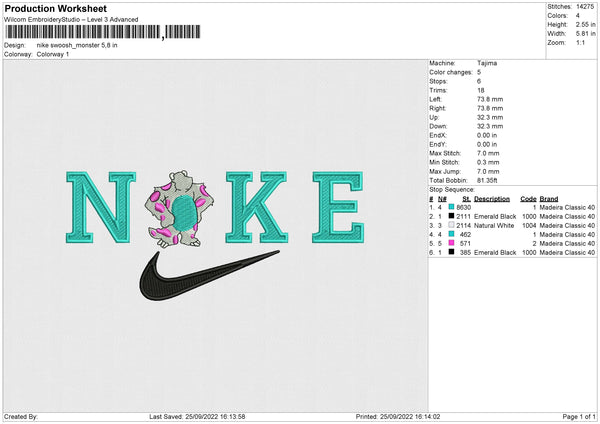Select the Color changes label
Viewport: 600px width, 424px height.
click(451, 72)
